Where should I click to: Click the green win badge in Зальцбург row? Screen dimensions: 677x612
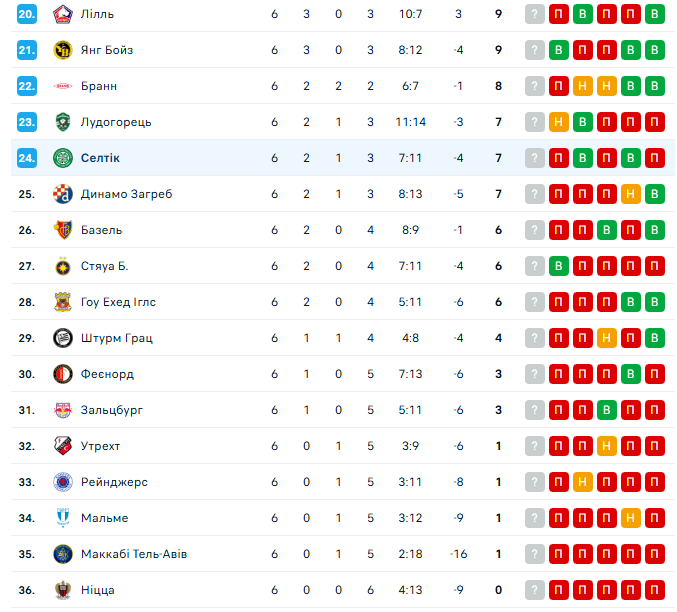pyautogui.click(x=606, y=410)
